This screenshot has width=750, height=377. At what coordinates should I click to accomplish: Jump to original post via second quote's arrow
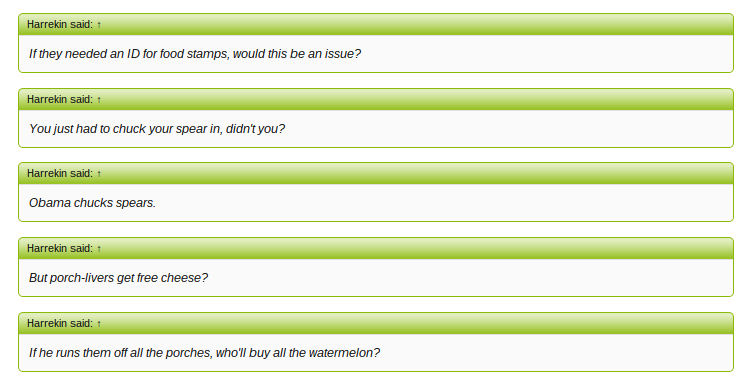[99, 100]
